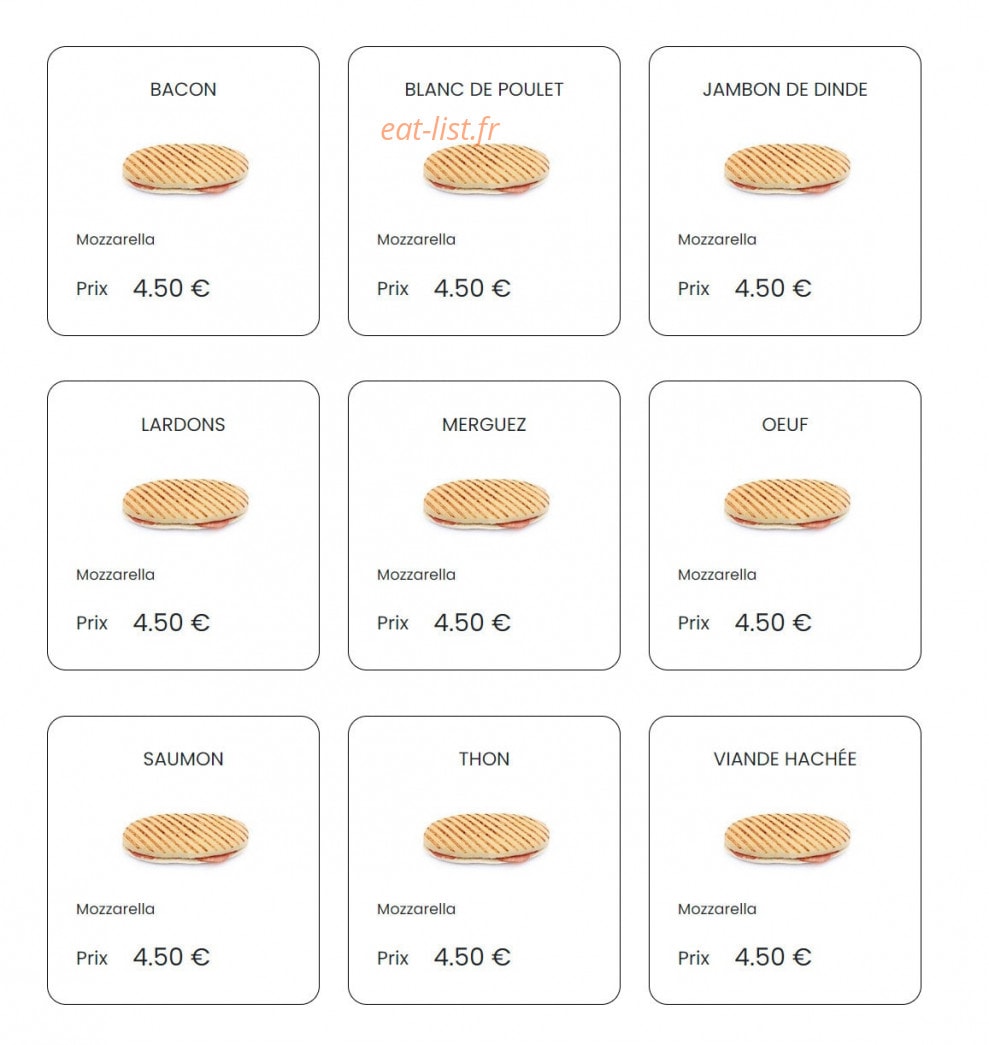Image resolution: width=989 pixels, height=1045 pixels.
Task: Select the JAMBON DE DINDE title
Action: pos(785,89)
